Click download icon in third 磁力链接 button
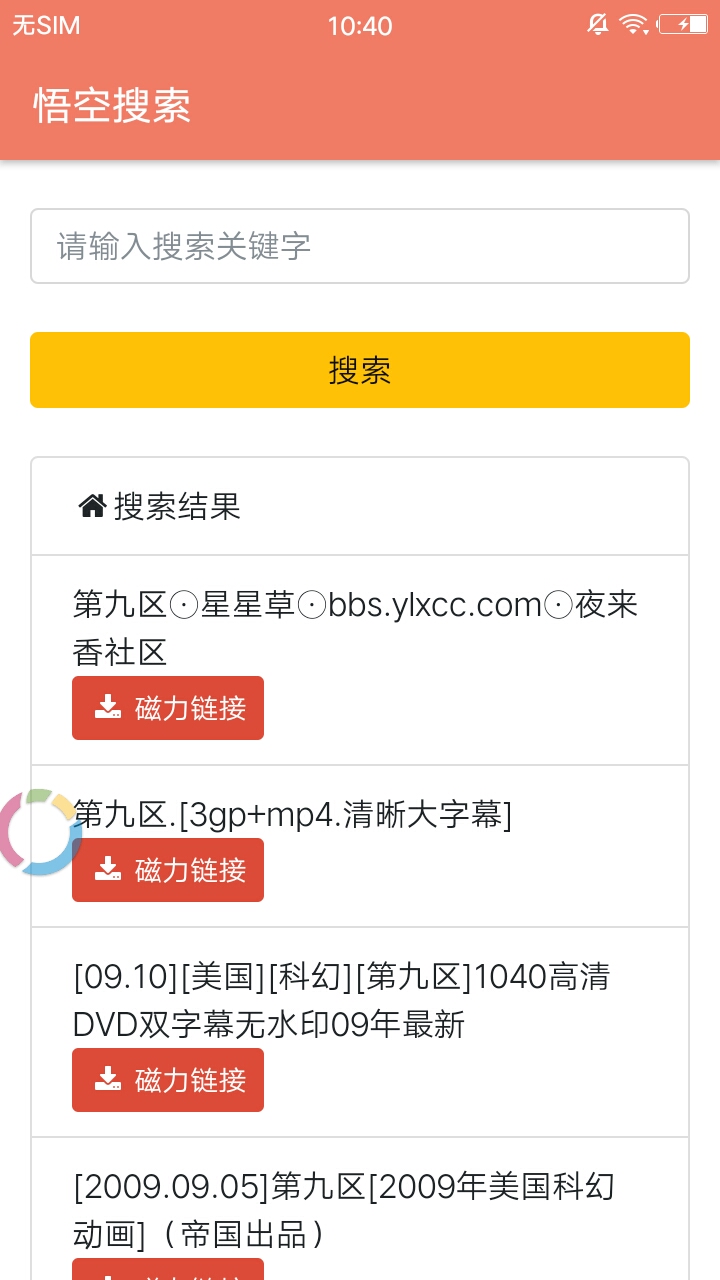 (108, 1080)
